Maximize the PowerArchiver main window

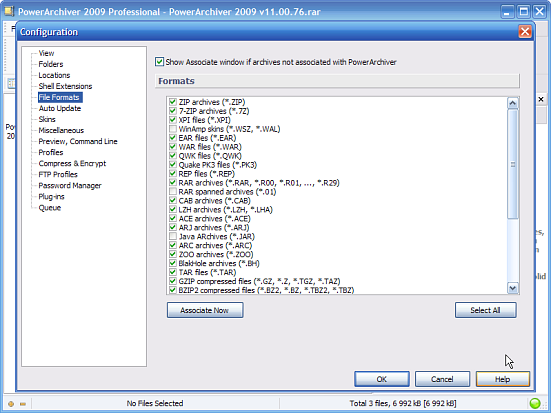[x=524, y=12]
